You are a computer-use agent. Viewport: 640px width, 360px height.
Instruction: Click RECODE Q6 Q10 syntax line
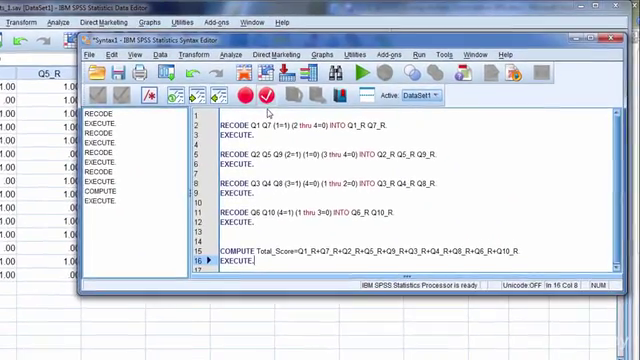click(307, 213)
